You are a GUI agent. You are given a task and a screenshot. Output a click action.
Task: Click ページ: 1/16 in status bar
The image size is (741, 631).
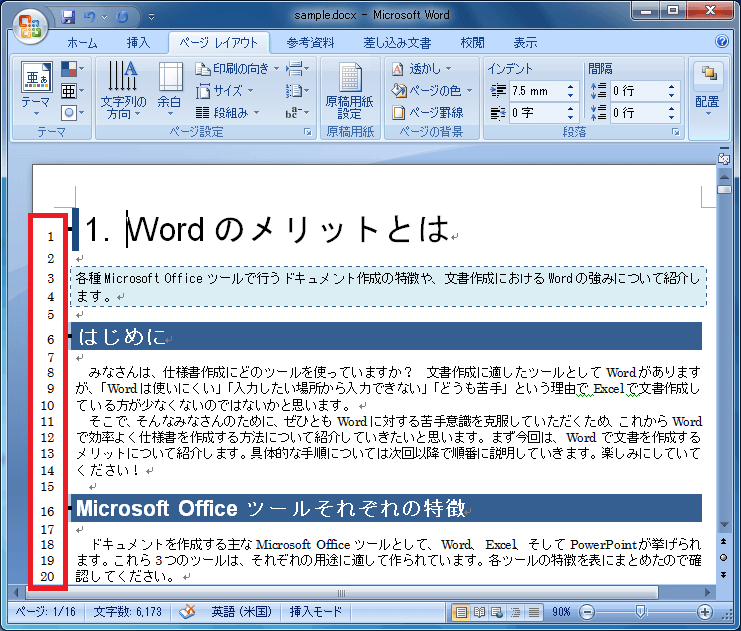point(45,612)
